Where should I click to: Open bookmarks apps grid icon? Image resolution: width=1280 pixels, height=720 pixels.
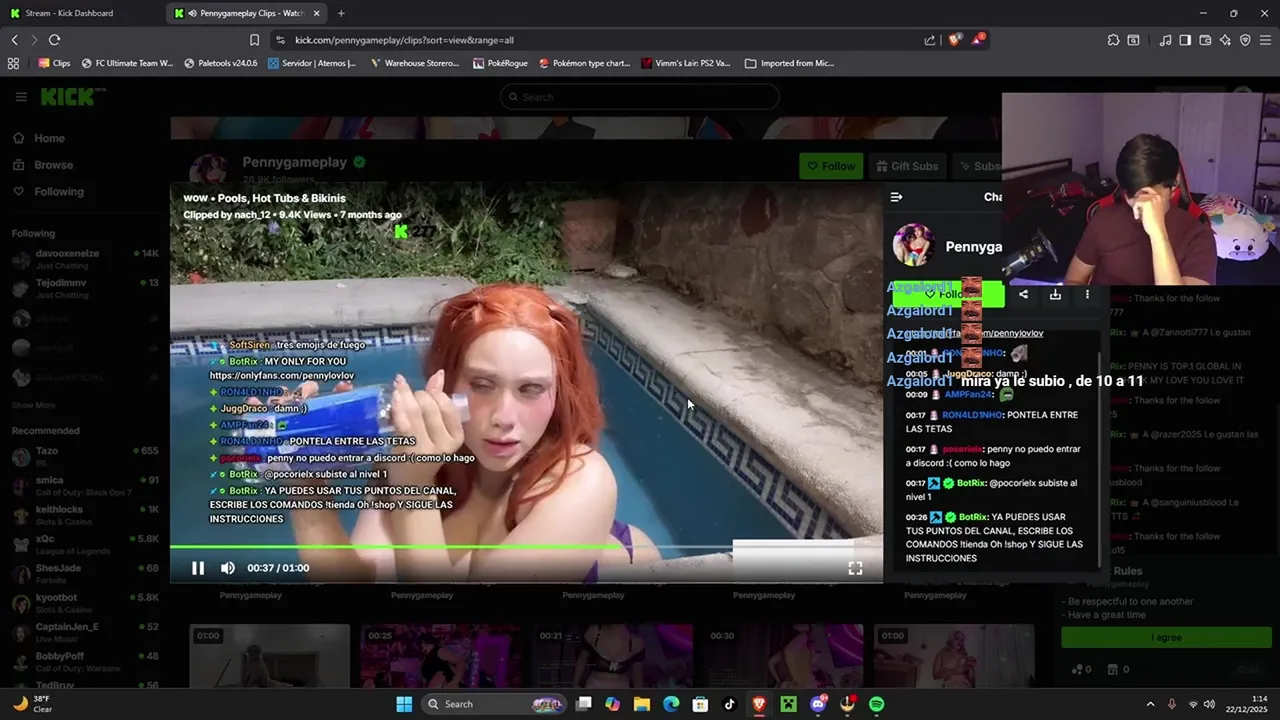tap(13, 63)
